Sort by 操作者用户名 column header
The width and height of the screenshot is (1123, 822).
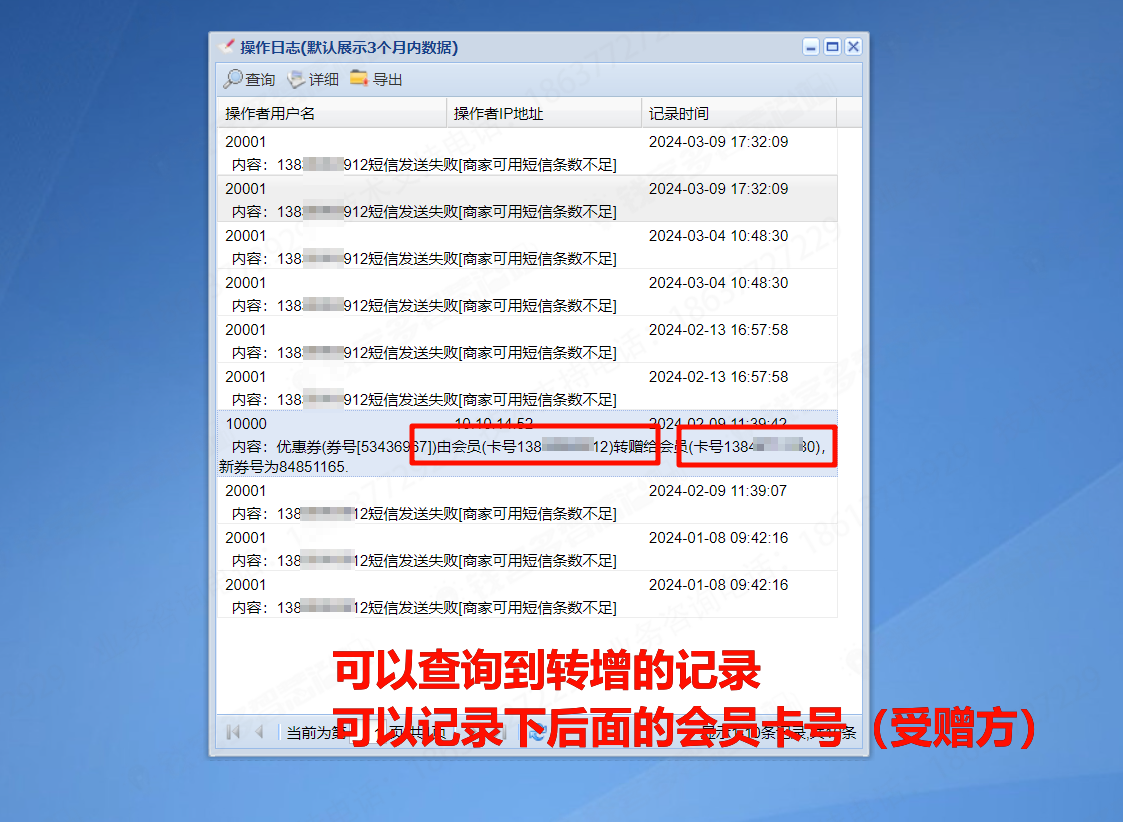pos(332,113)
